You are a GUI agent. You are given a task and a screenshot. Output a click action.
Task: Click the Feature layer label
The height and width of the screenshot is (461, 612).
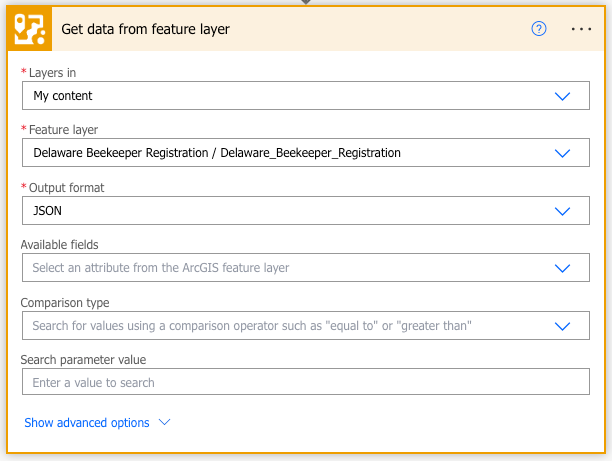[63, 130]
